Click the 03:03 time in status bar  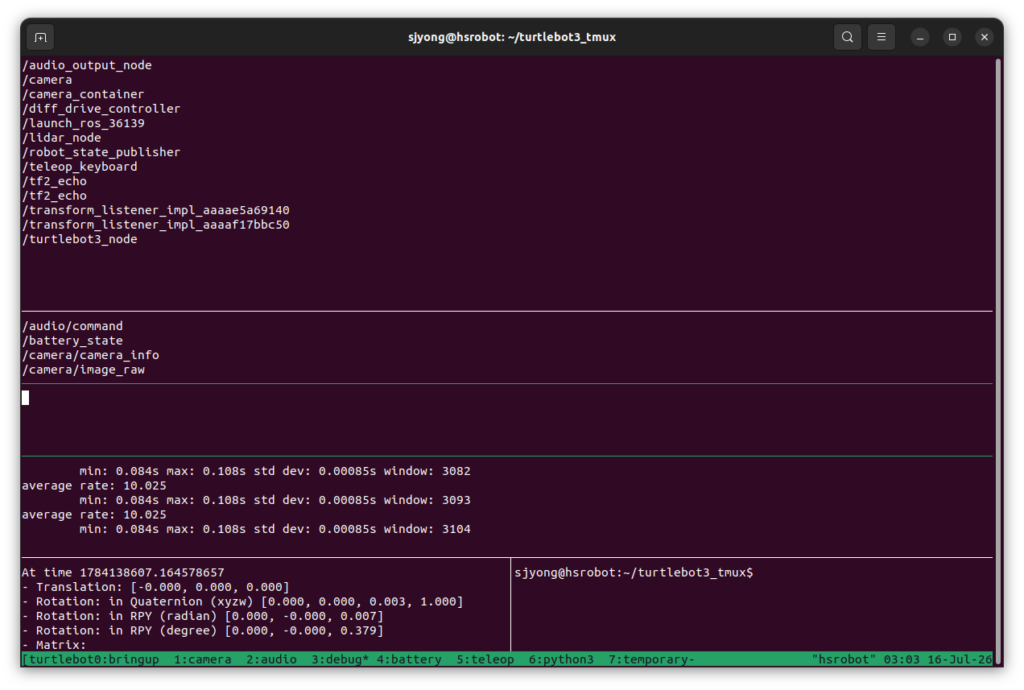click(902, 659)
